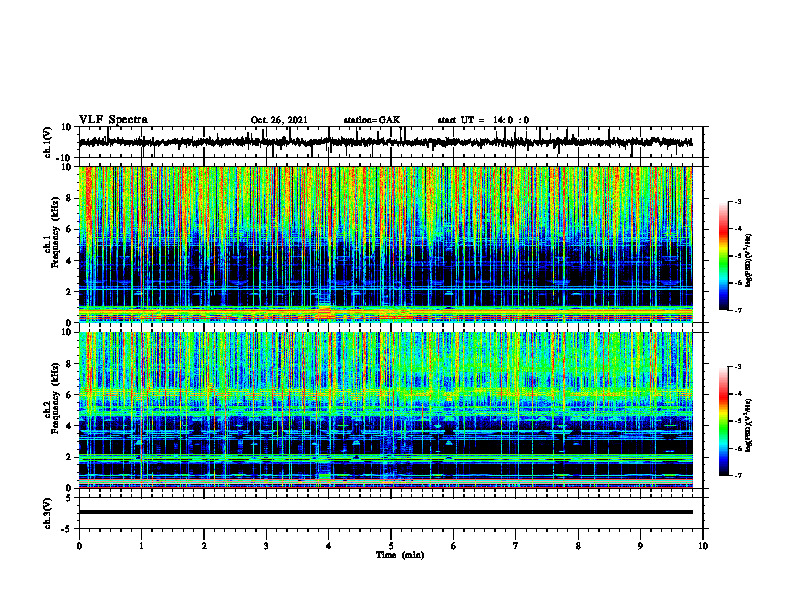The width and height of the screenshot is (792, 612).
Task: Click the log(PSD) label beside ch.2 color bar
Action: tap(749, 425)
